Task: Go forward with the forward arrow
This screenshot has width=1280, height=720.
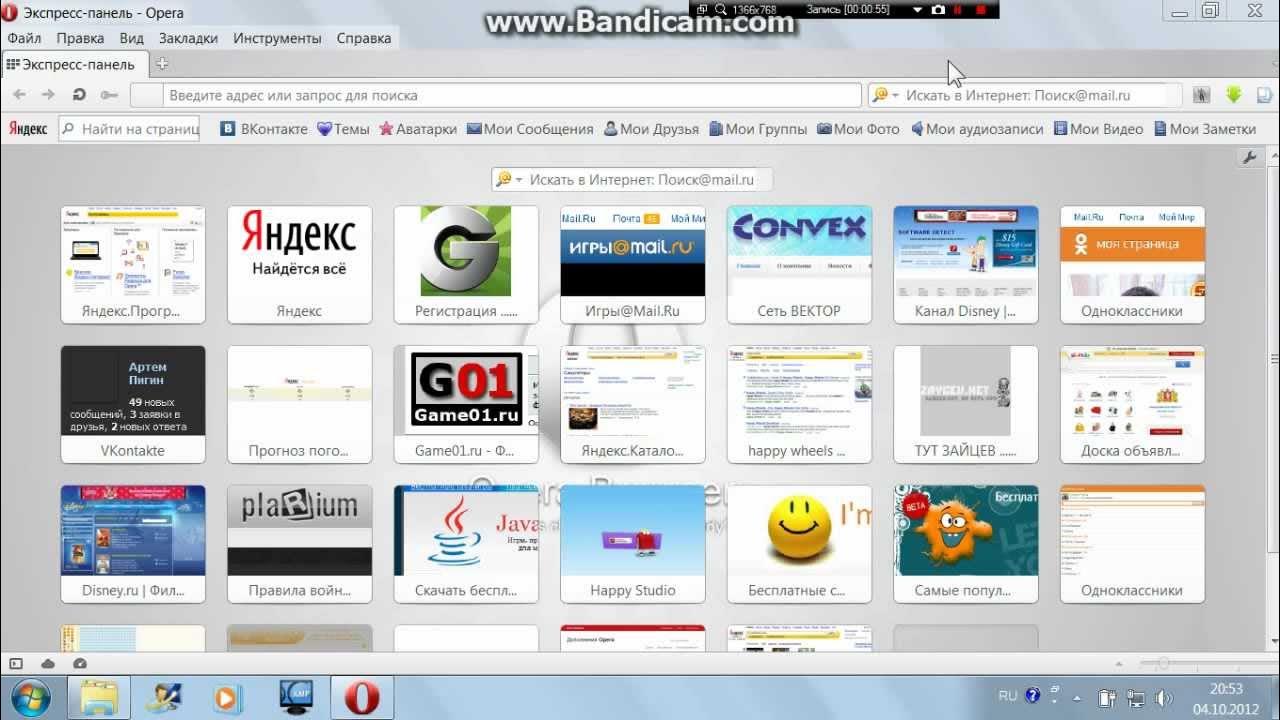Action: click(48, 95)
